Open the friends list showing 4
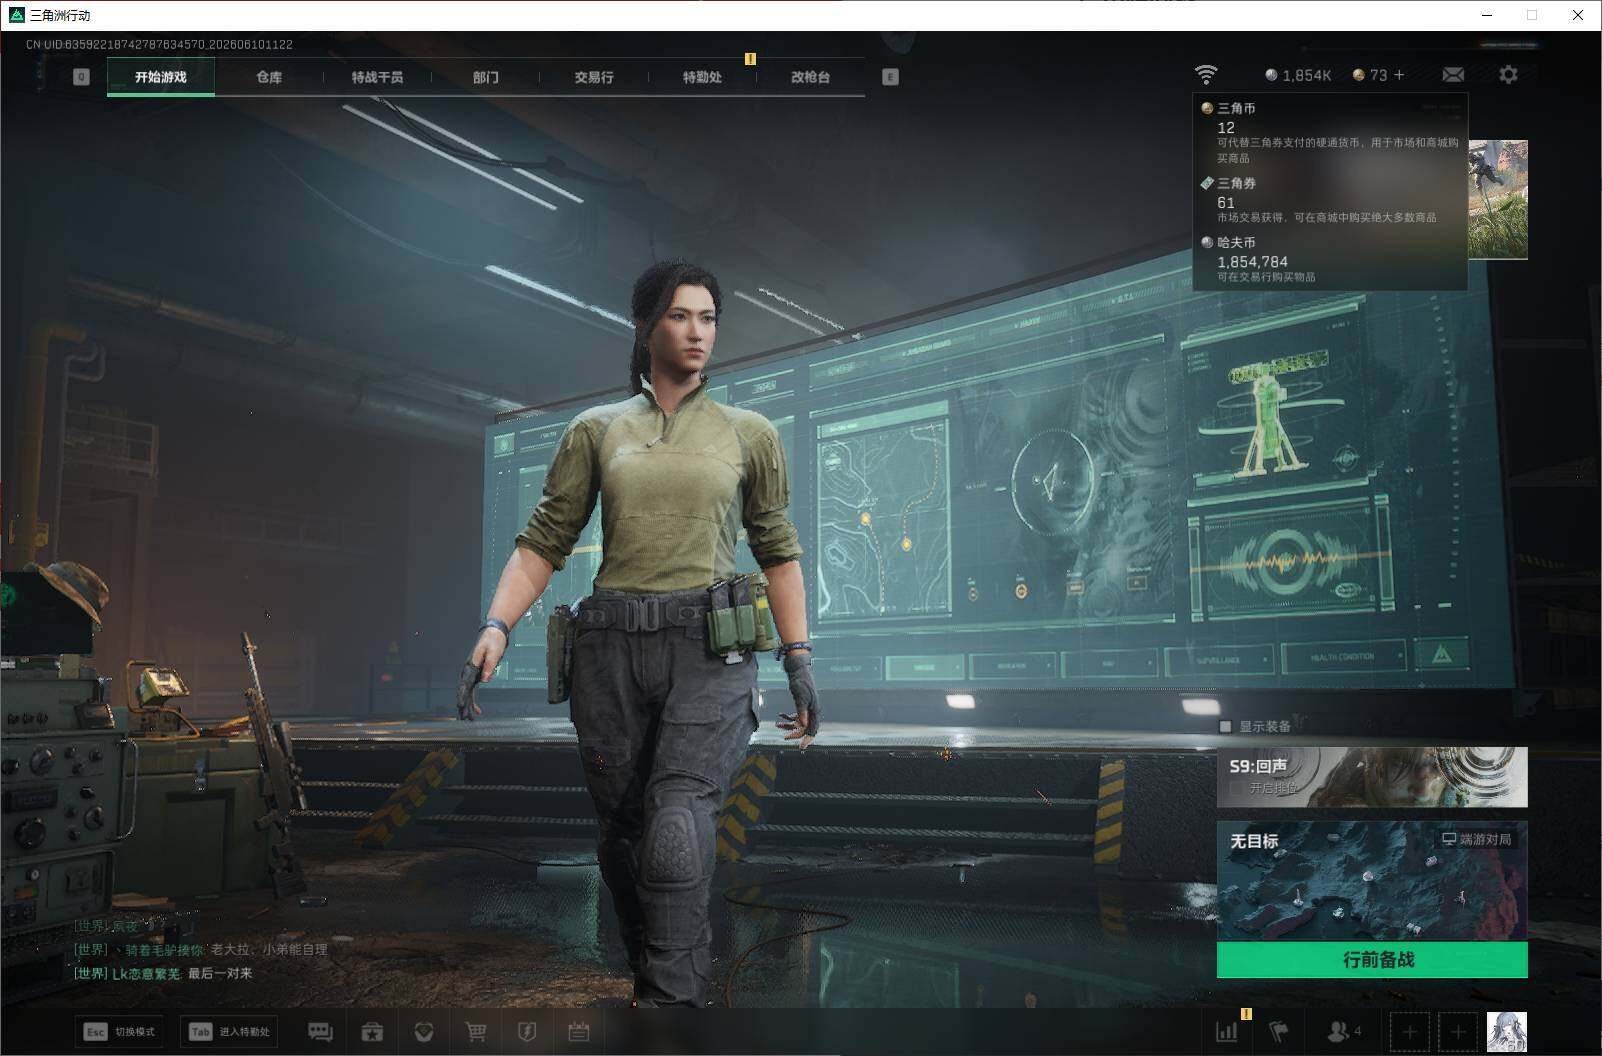Screen dimensions: 1602x1056 click(1343, 1031)
